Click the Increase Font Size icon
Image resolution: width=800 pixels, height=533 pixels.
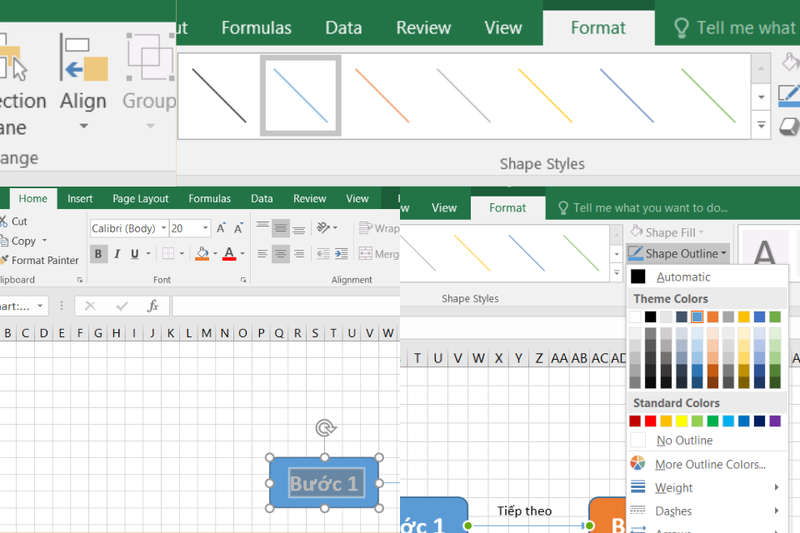[221, 228]
